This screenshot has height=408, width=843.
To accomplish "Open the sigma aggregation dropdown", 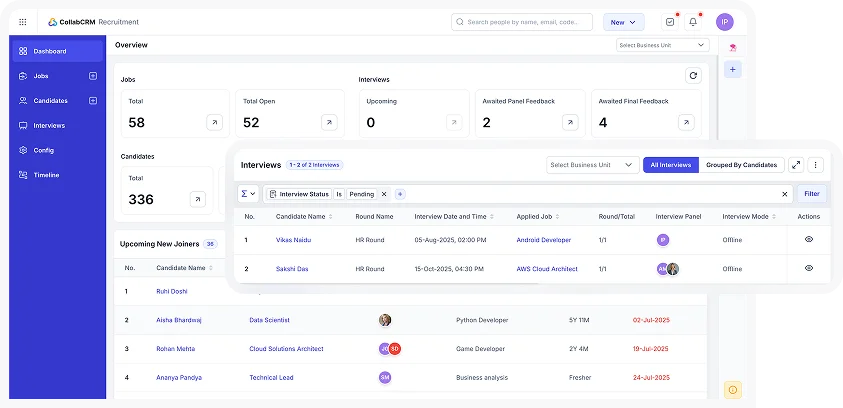I will click(248, 194).
